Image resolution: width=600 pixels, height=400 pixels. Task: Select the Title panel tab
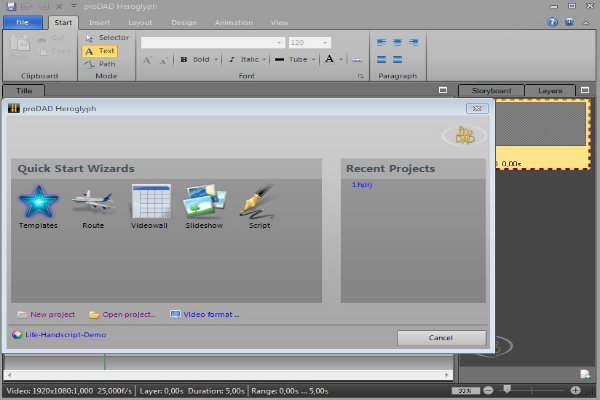(x=24, y=91)
